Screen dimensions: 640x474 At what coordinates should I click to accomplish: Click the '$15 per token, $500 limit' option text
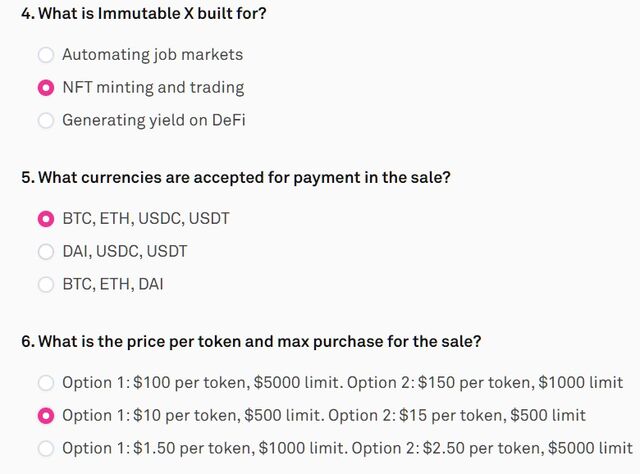(x=492, y=416)
